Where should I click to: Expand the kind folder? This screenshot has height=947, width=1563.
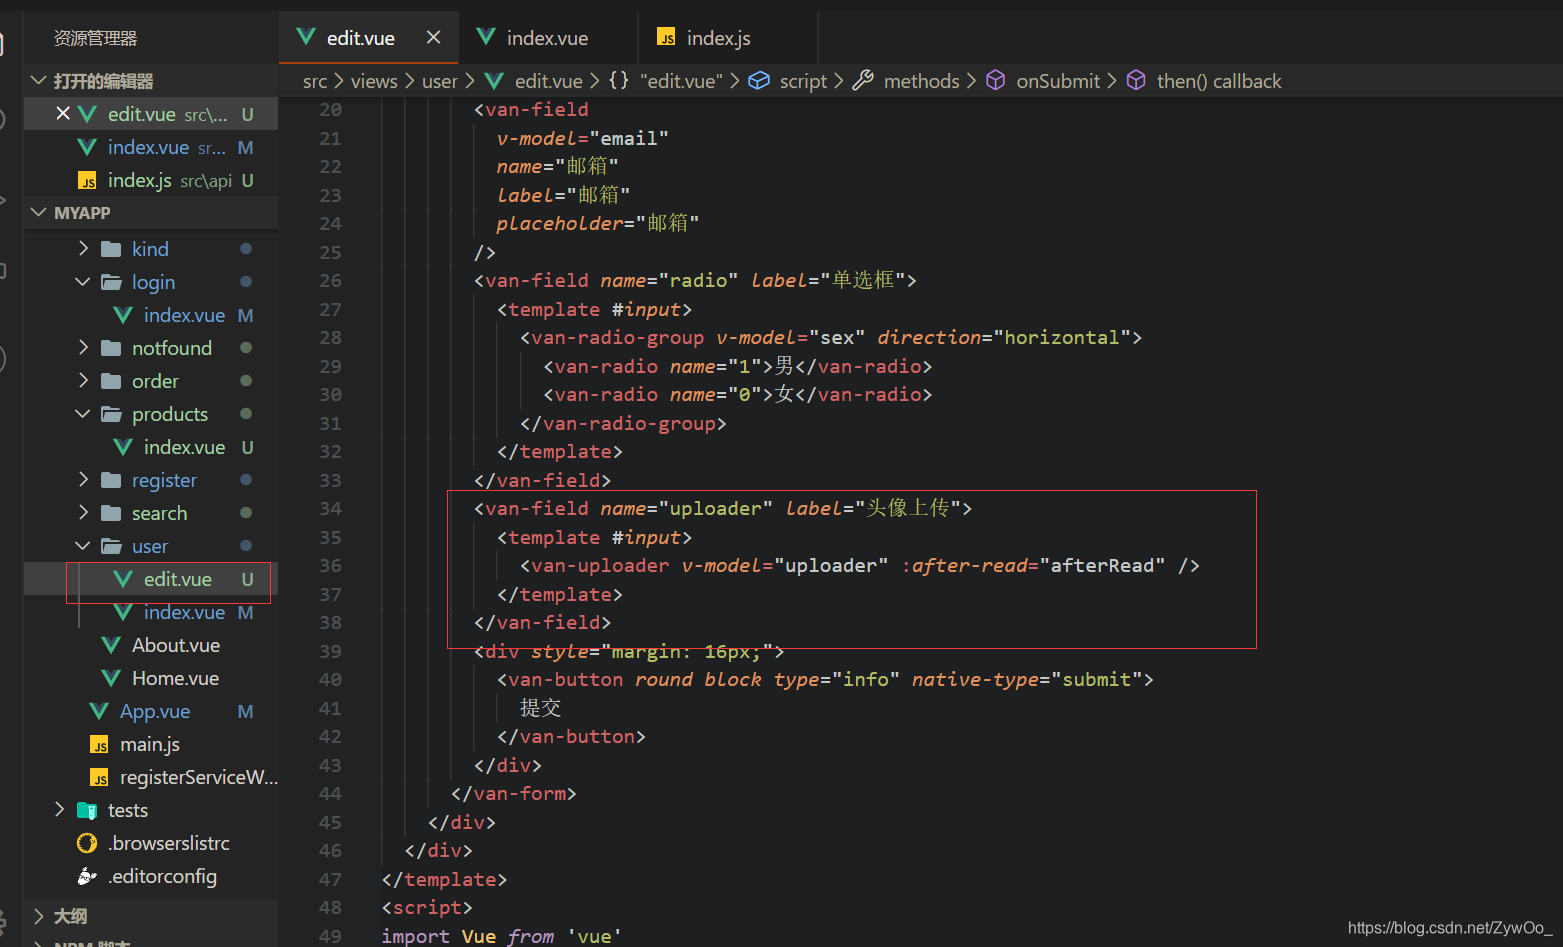(84, 248)
